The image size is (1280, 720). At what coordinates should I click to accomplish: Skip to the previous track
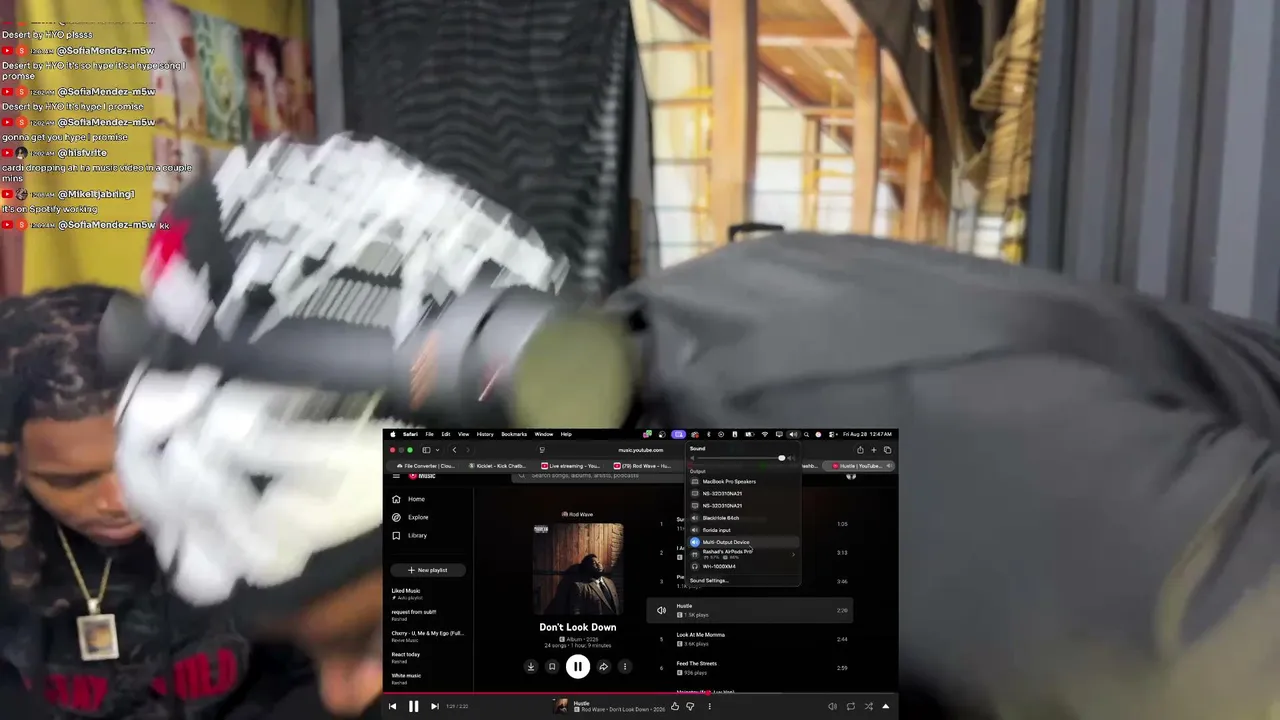[x=392, y=706]
